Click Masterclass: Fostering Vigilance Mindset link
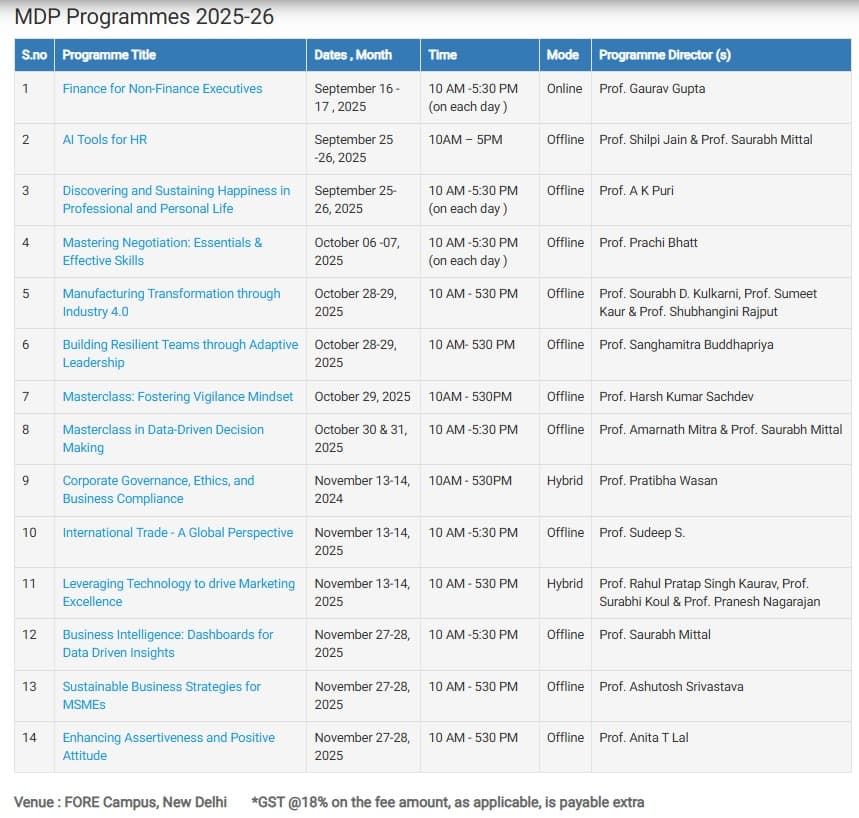Image resolution: width=859 pixels, height=818 pixels. coord(178,397)
